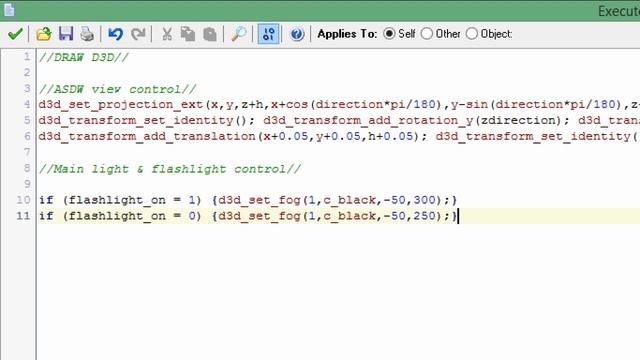640x360 pixels.
Task: Cut selection with the scissors icon
Action: click(167, 34)
